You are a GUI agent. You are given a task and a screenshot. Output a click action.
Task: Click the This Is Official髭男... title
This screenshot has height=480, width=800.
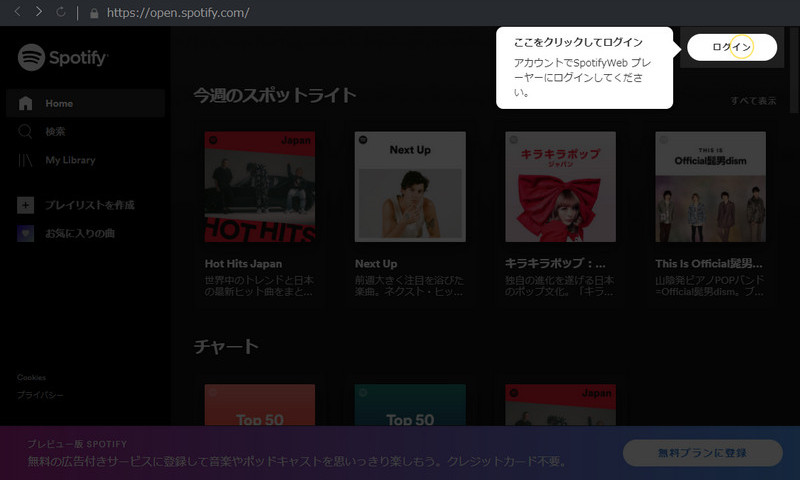click(709, 264)
